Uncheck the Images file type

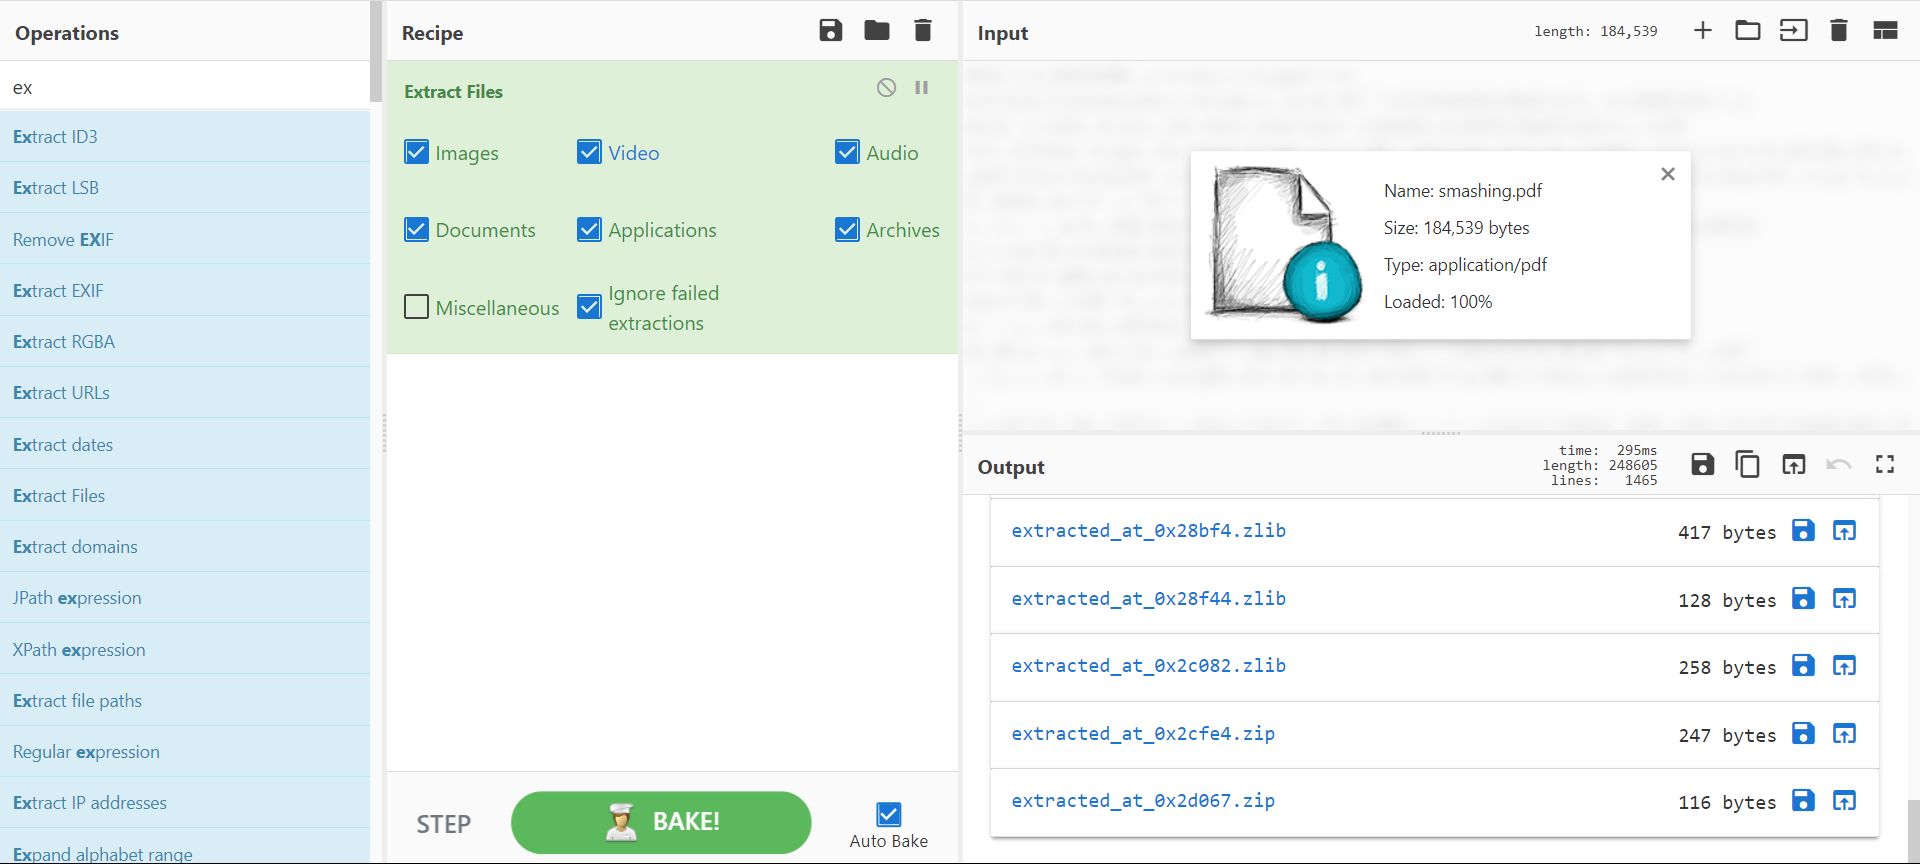pyautogui.click(x=417, y=152)
